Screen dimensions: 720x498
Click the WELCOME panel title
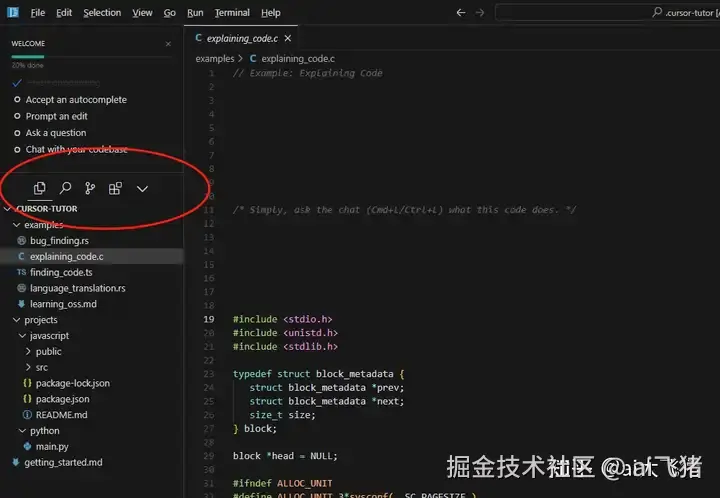[x=28, y=44]
